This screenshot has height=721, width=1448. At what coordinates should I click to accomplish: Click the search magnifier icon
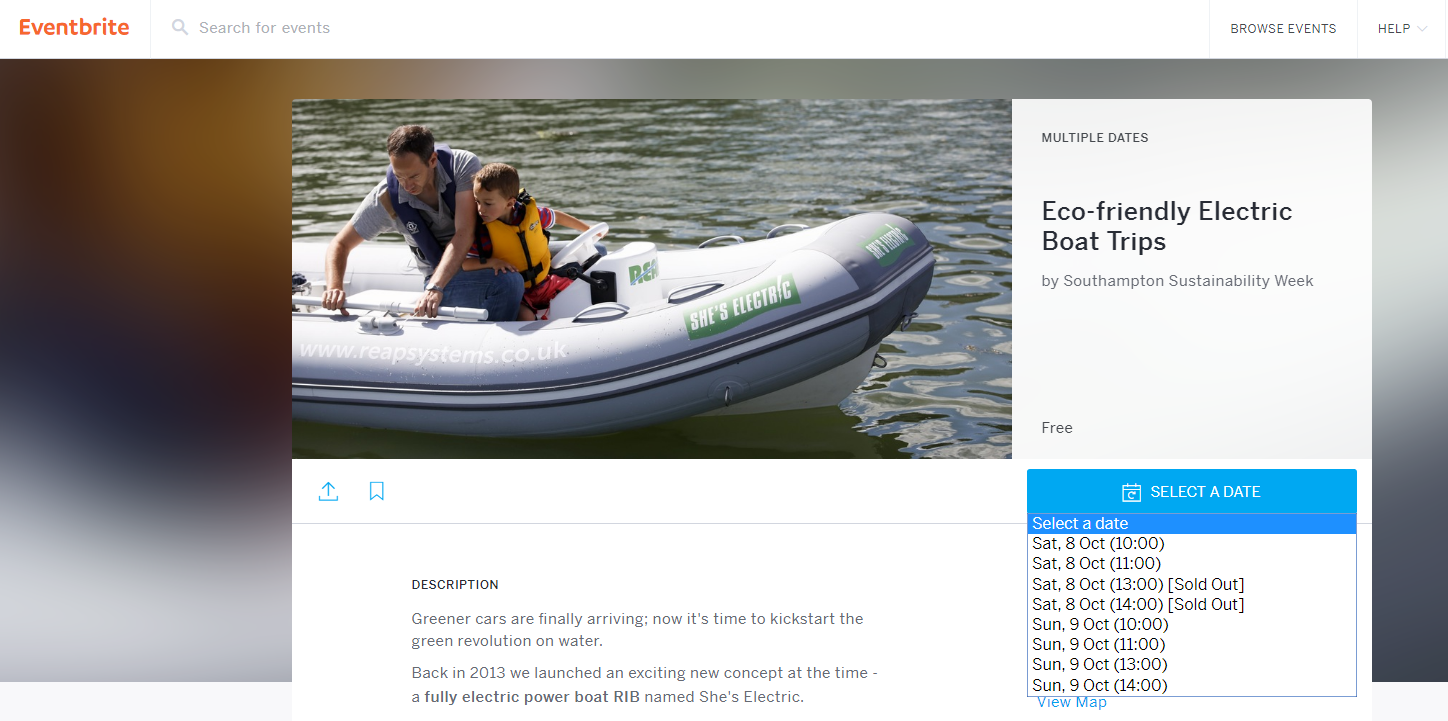180,28
